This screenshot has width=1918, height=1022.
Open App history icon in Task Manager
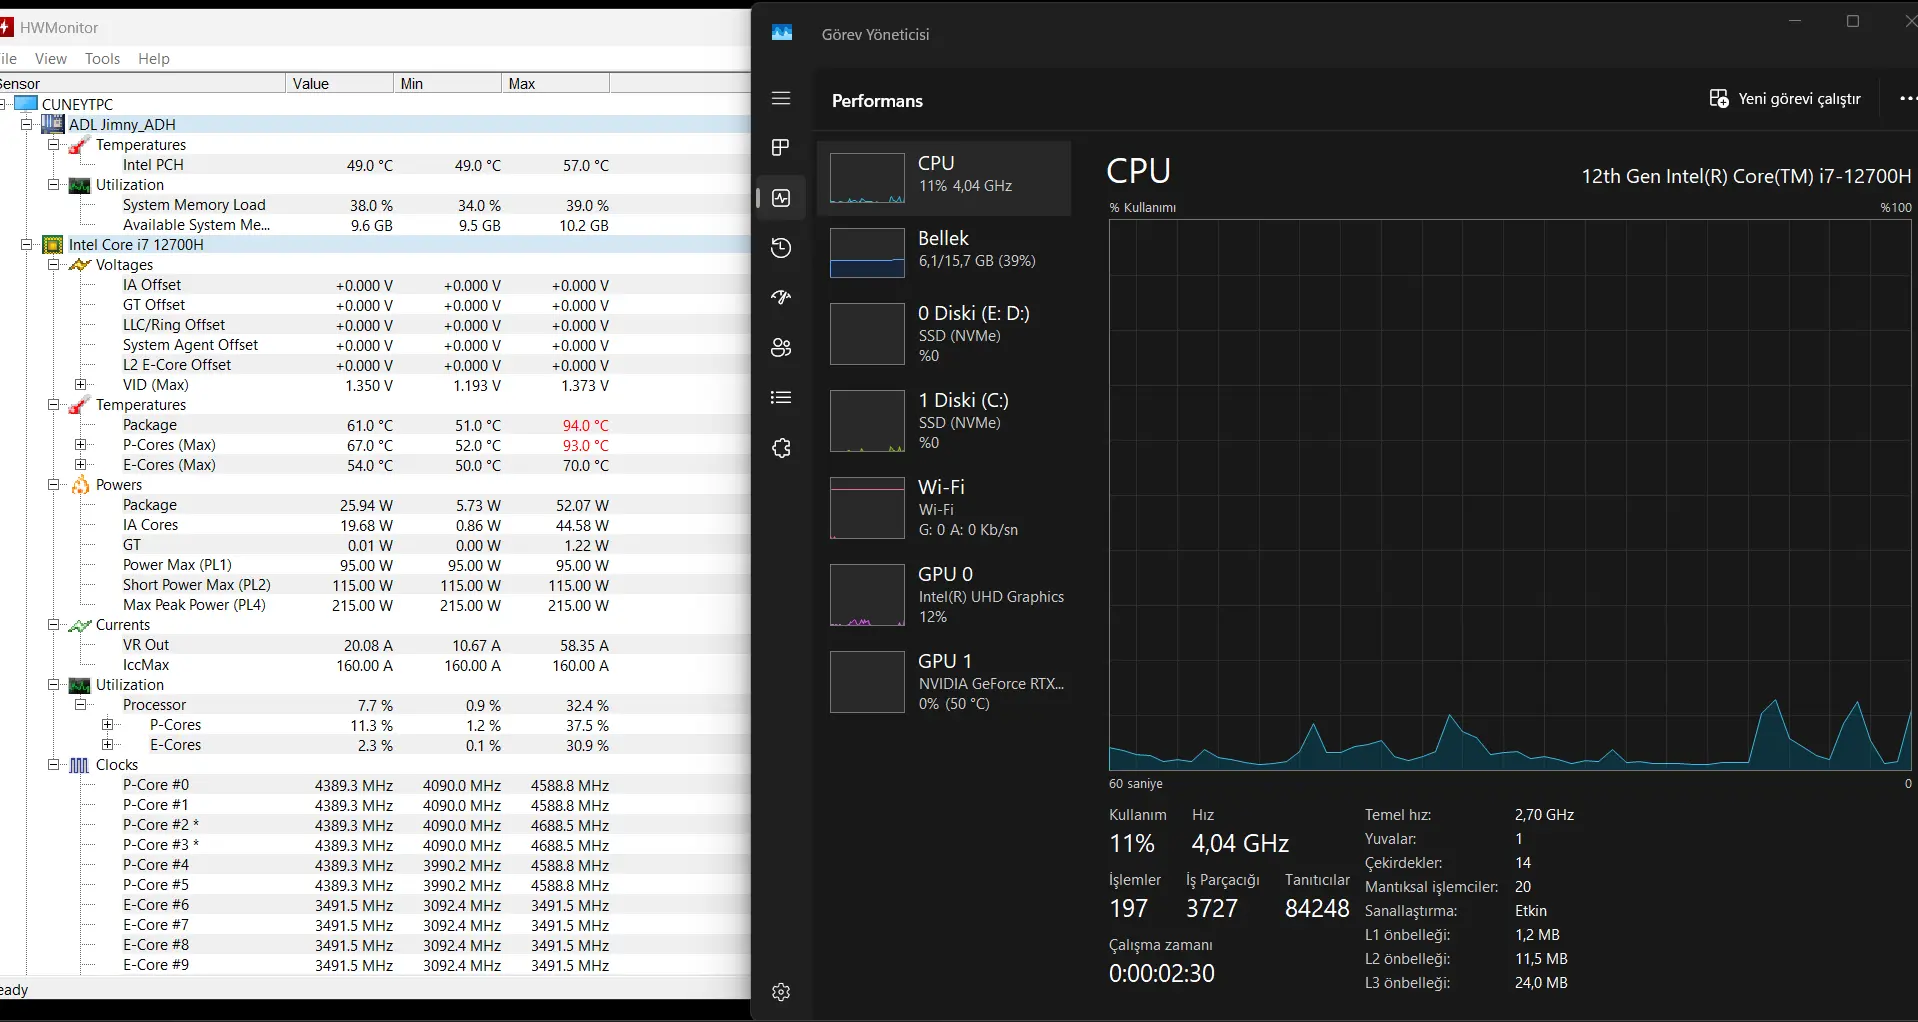781,248
